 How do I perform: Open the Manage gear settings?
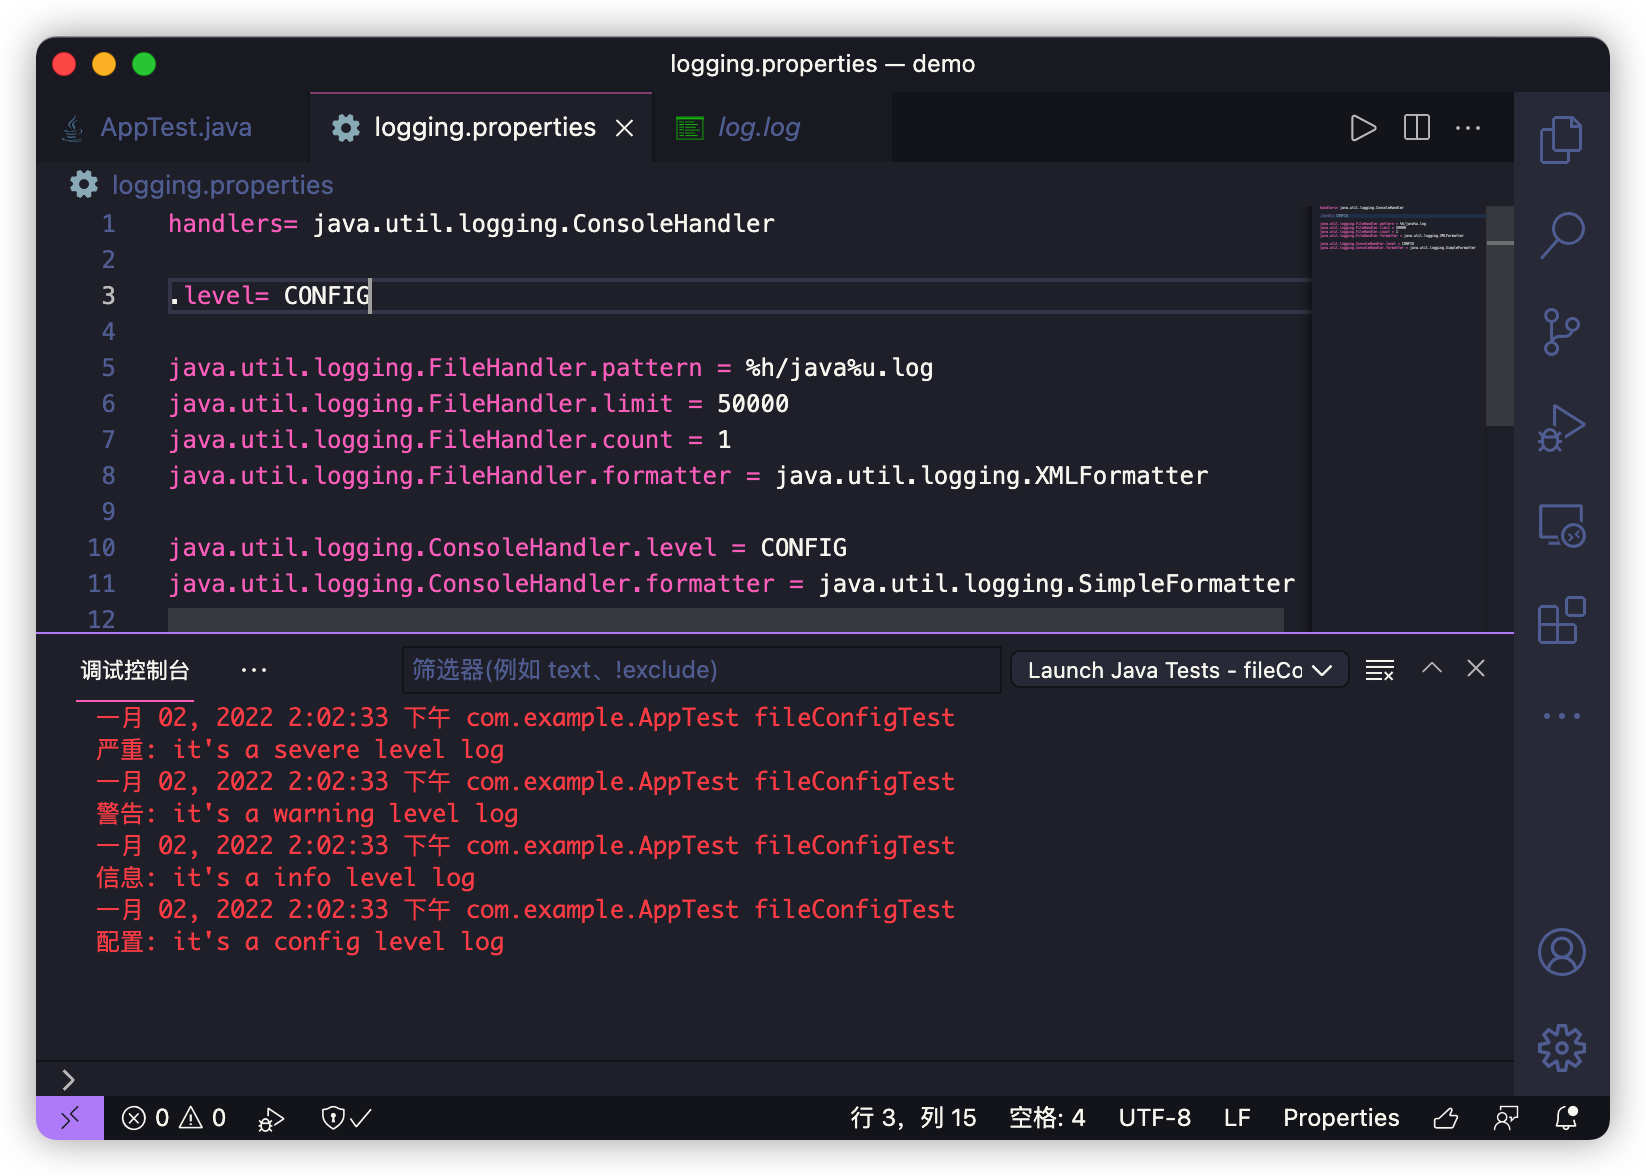point(1561,1048)
